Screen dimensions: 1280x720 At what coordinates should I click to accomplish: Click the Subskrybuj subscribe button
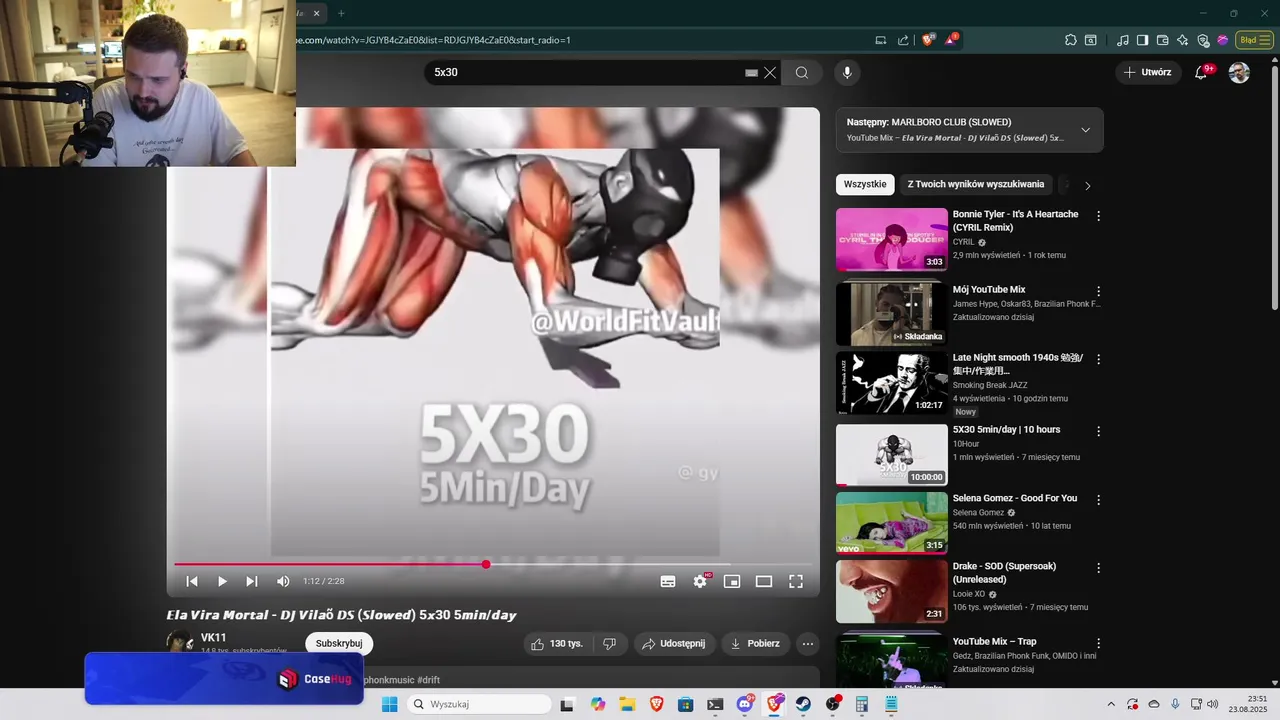pos(339,643)
